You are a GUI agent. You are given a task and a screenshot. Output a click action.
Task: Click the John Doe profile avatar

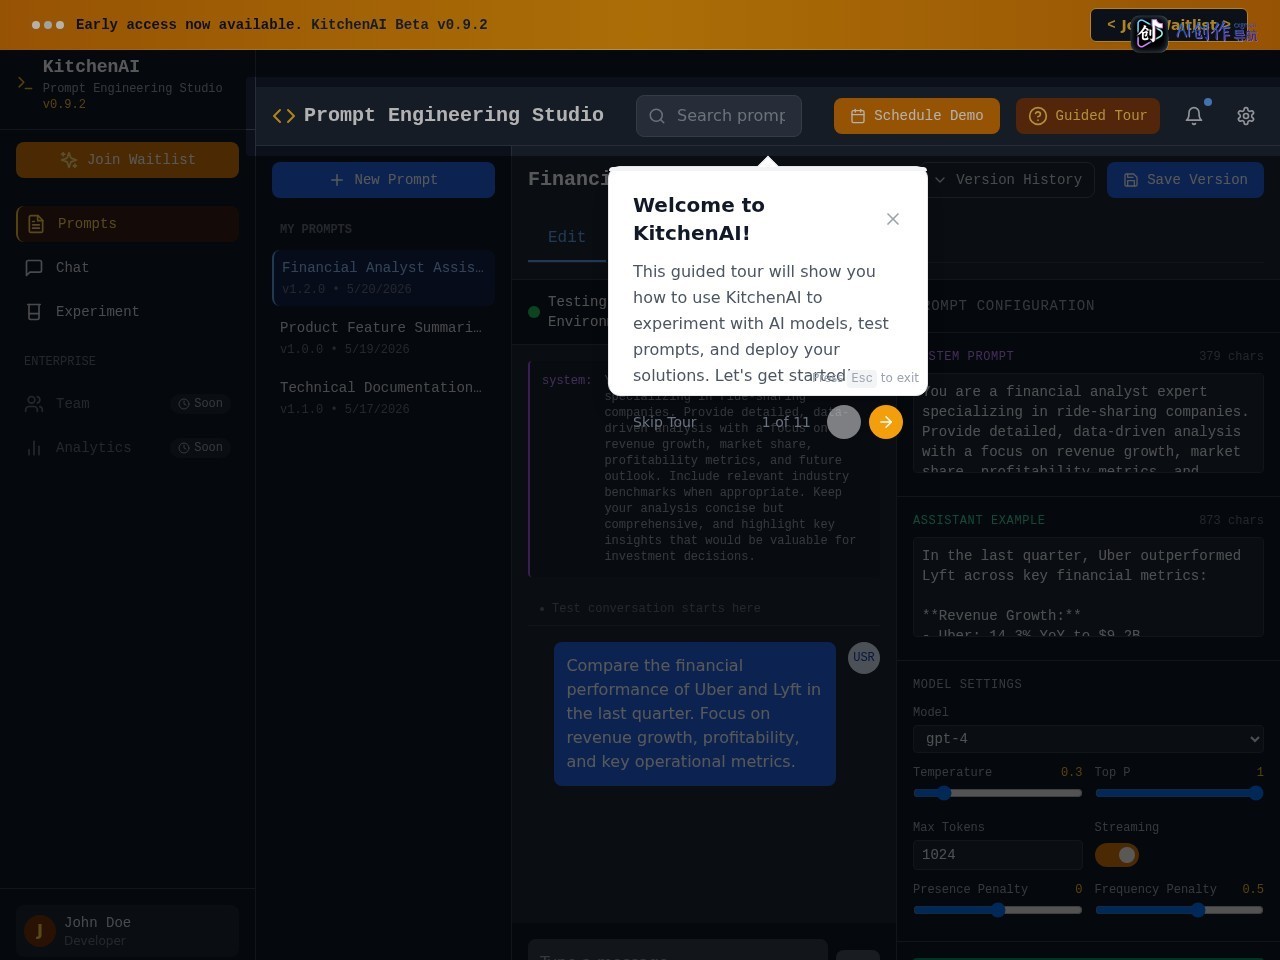(x=40, y=931)
